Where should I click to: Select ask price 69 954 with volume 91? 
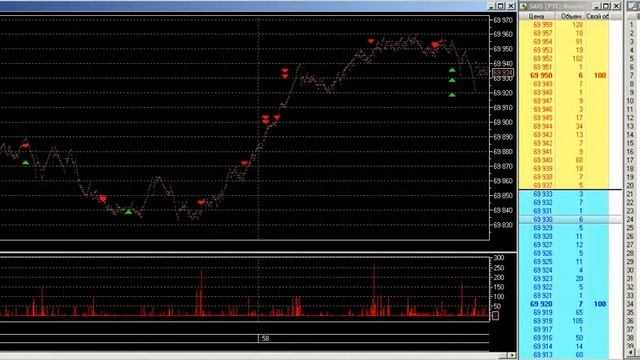pyautogui.click(x=564, y=42)
